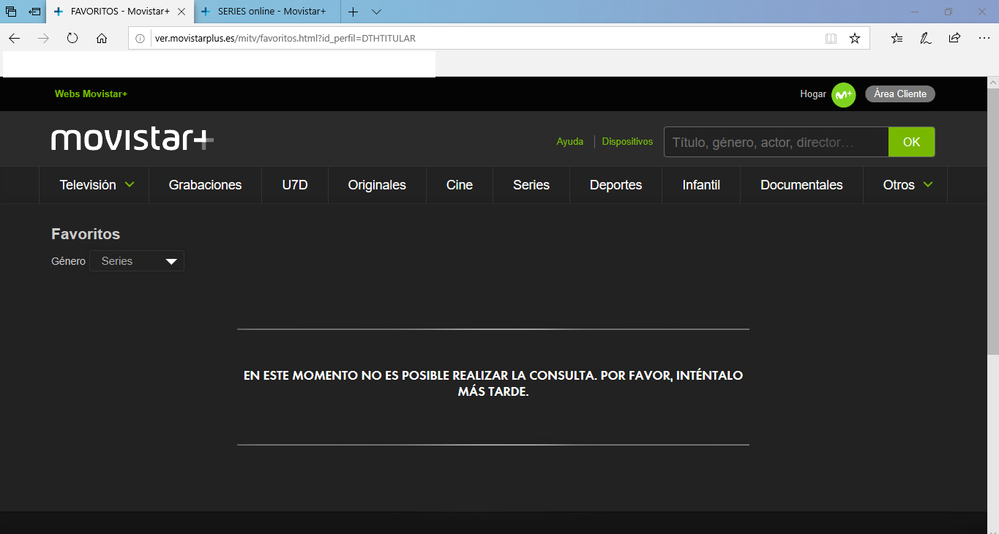Switch to SERIES online browser tab
Image resolution: width=999 pixels, height=534 pixels.
[x=270, y=11]
